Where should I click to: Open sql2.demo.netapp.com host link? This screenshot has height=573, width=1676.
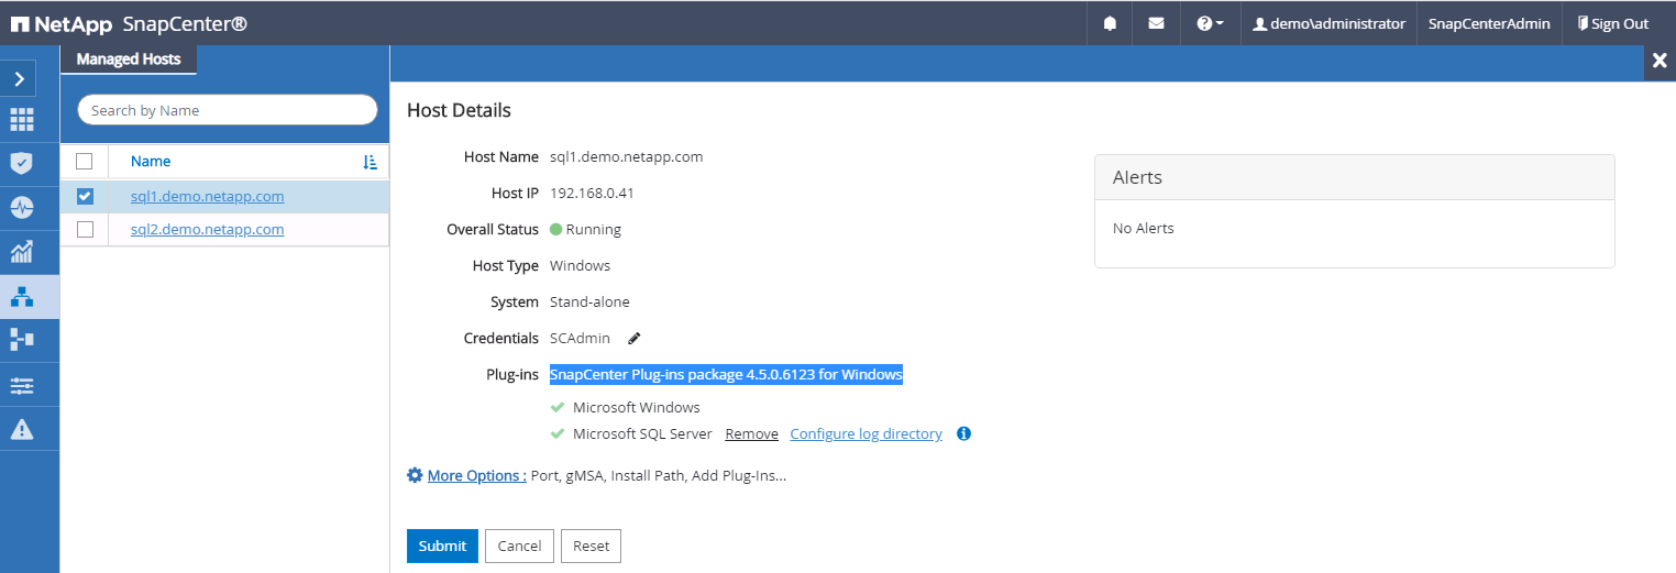point(207,229)
